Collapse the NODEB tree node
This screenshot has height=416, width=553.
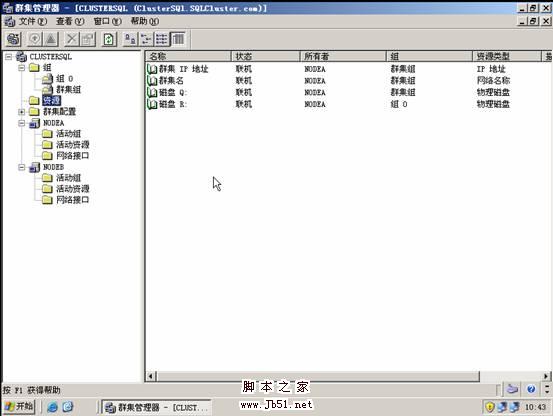click(22, 167)
